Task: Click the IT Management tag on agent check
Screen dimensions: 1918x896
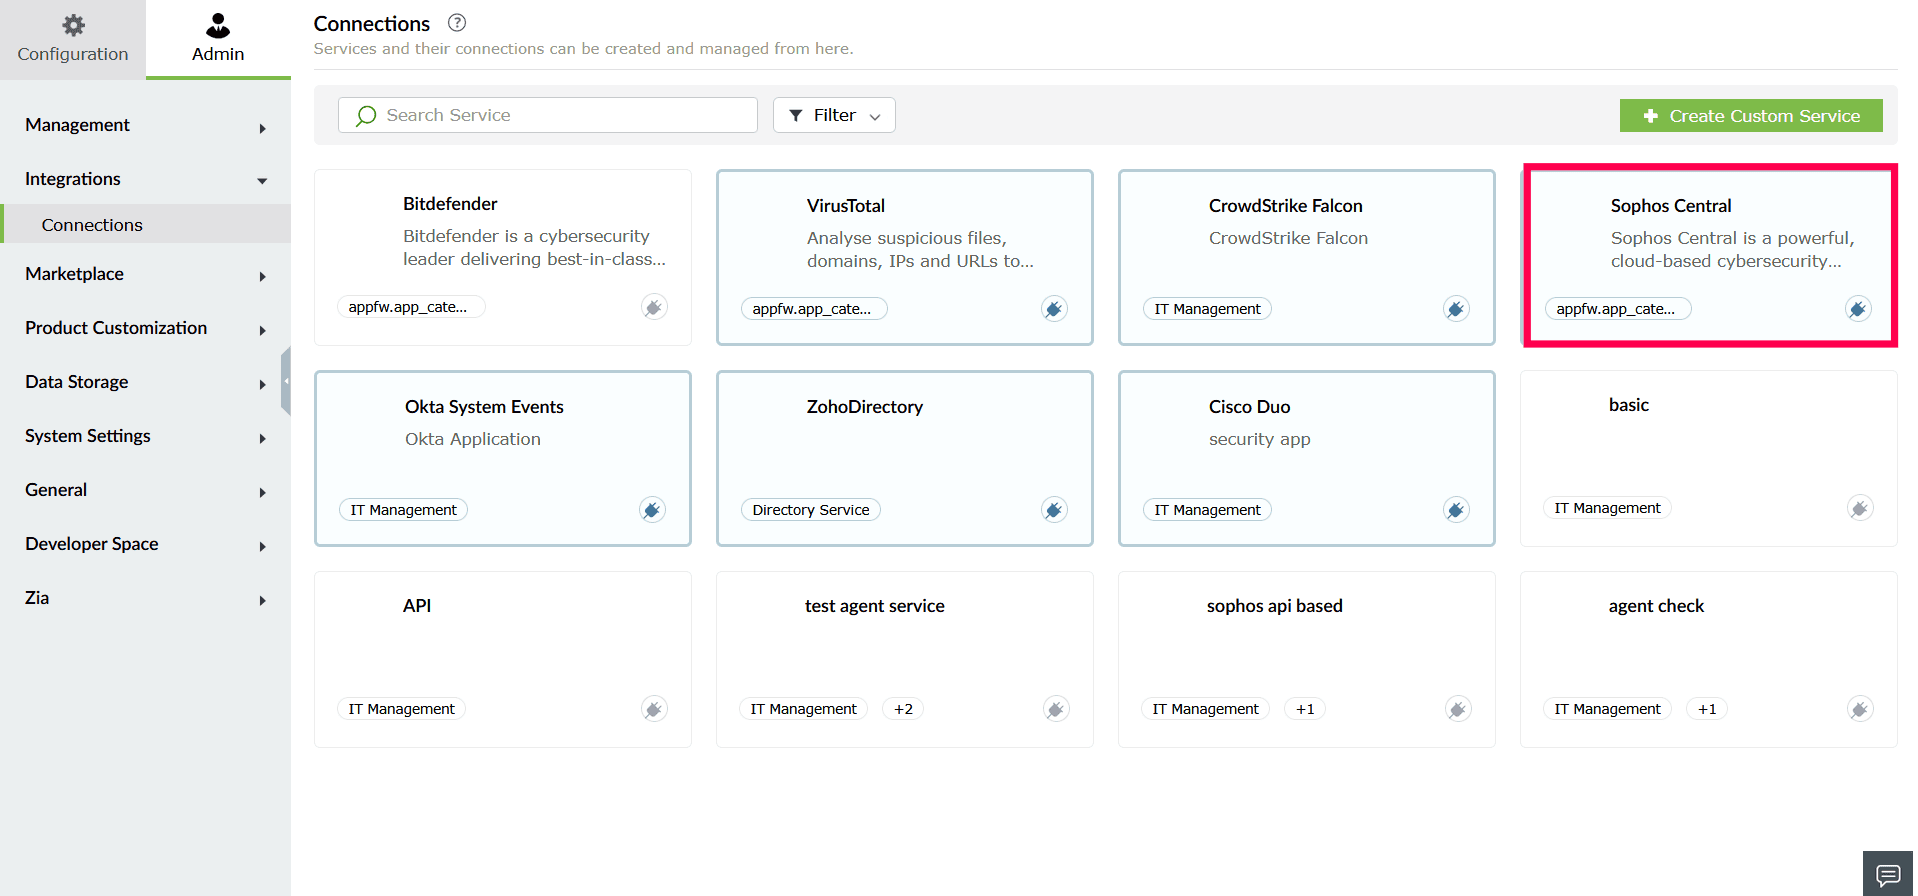Action: point(1607,709)
